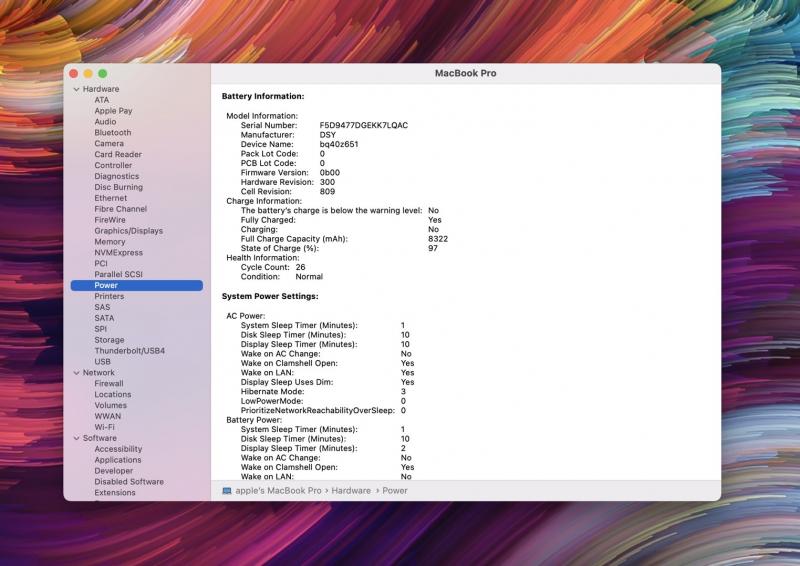Select NVMExpress in the sidebar
800x566 pixels.
click(118, 253)
